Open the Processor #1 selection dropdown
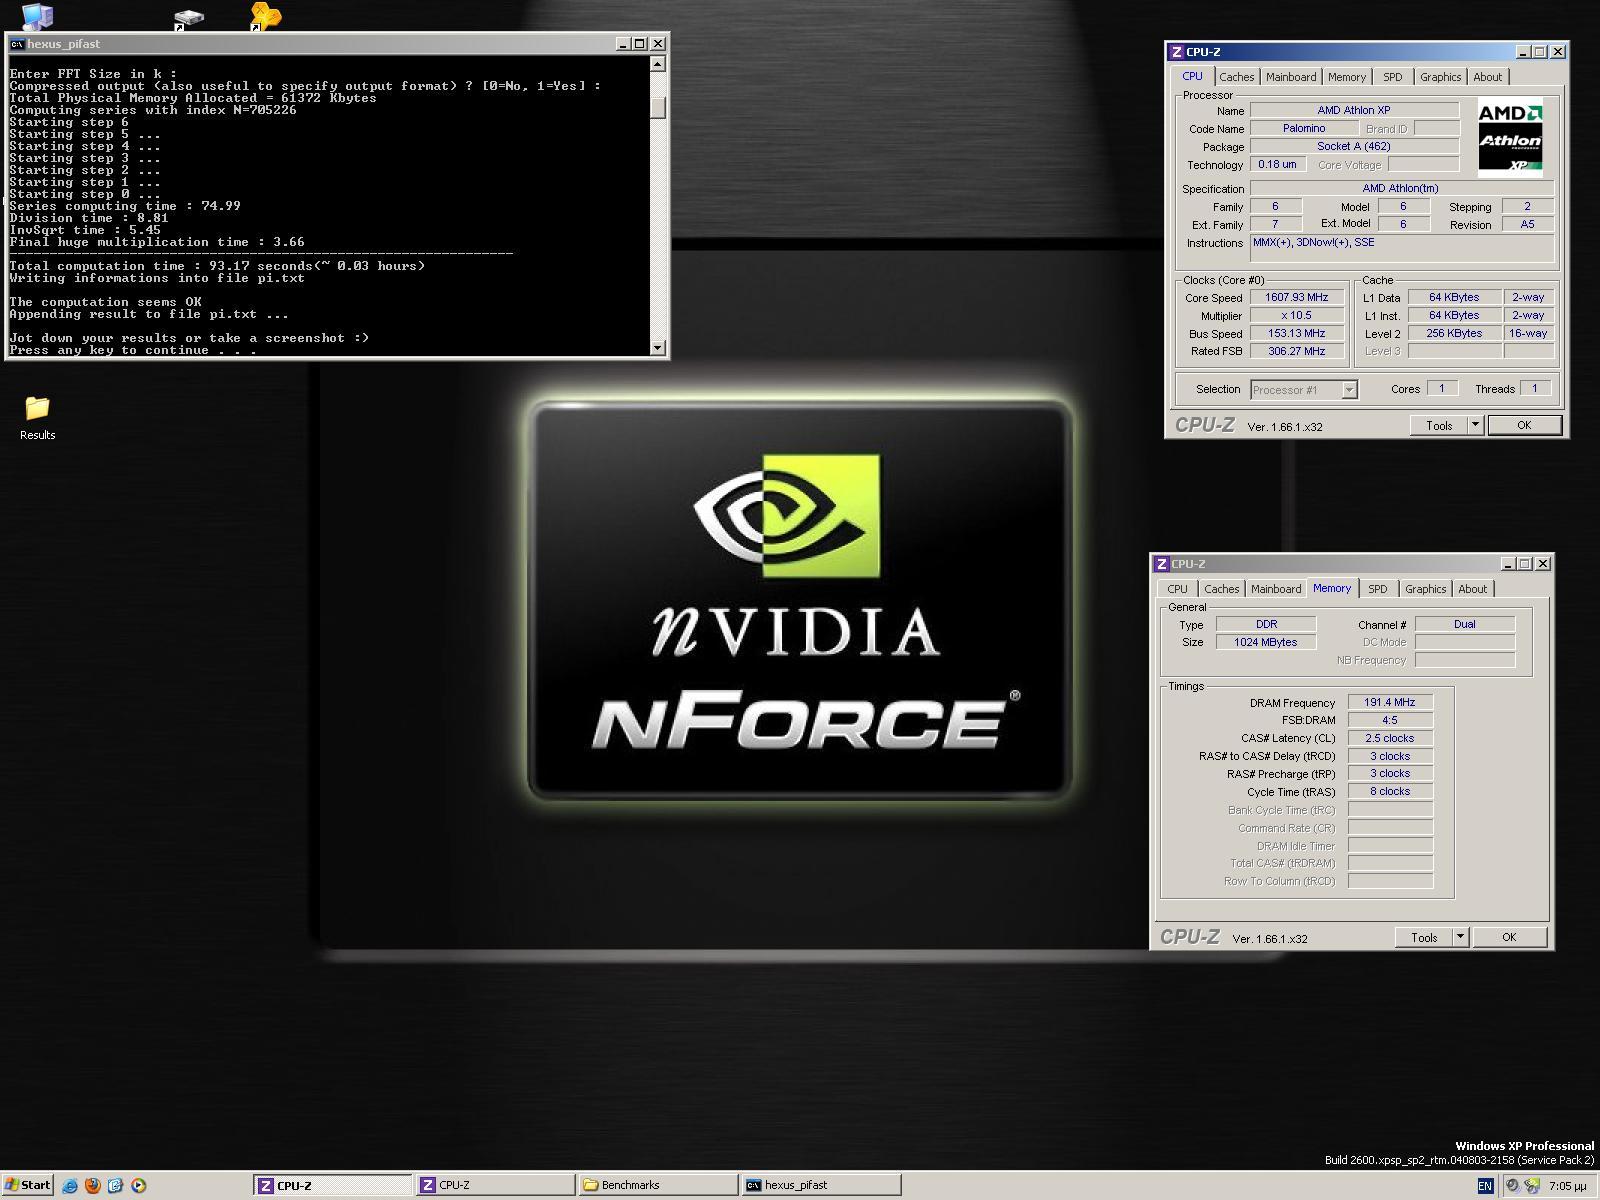Viewport: 1600px width, 1200px height. click(1350, 390)
